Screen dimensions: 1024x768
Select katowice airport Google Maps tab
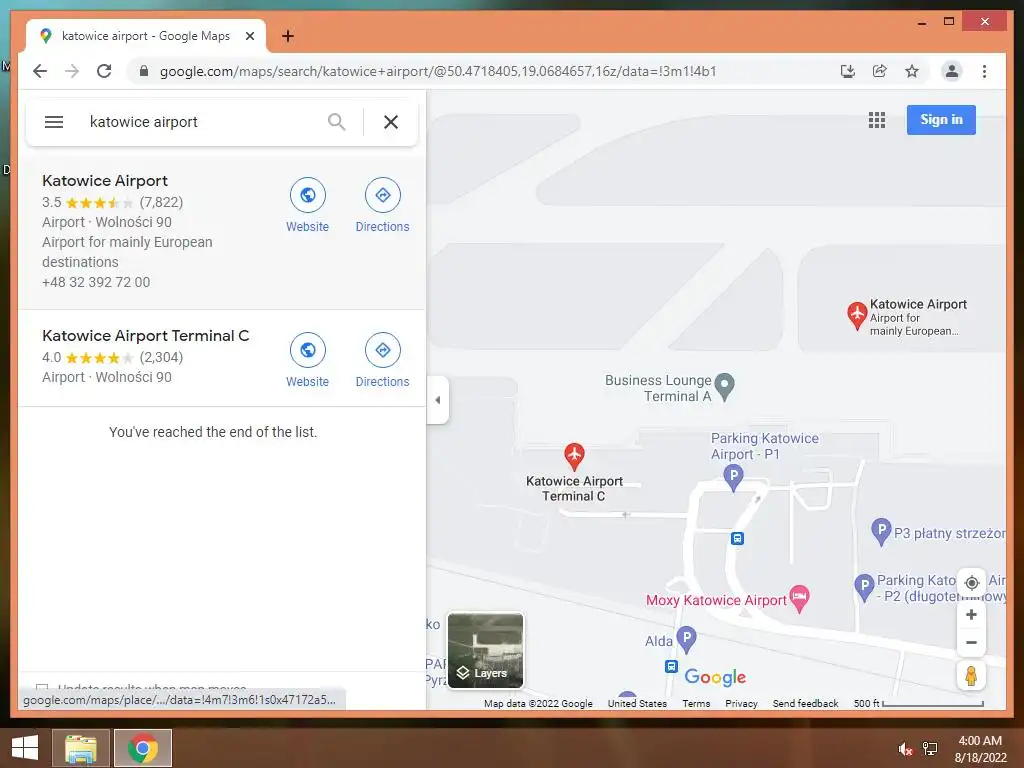coord(146,36)
